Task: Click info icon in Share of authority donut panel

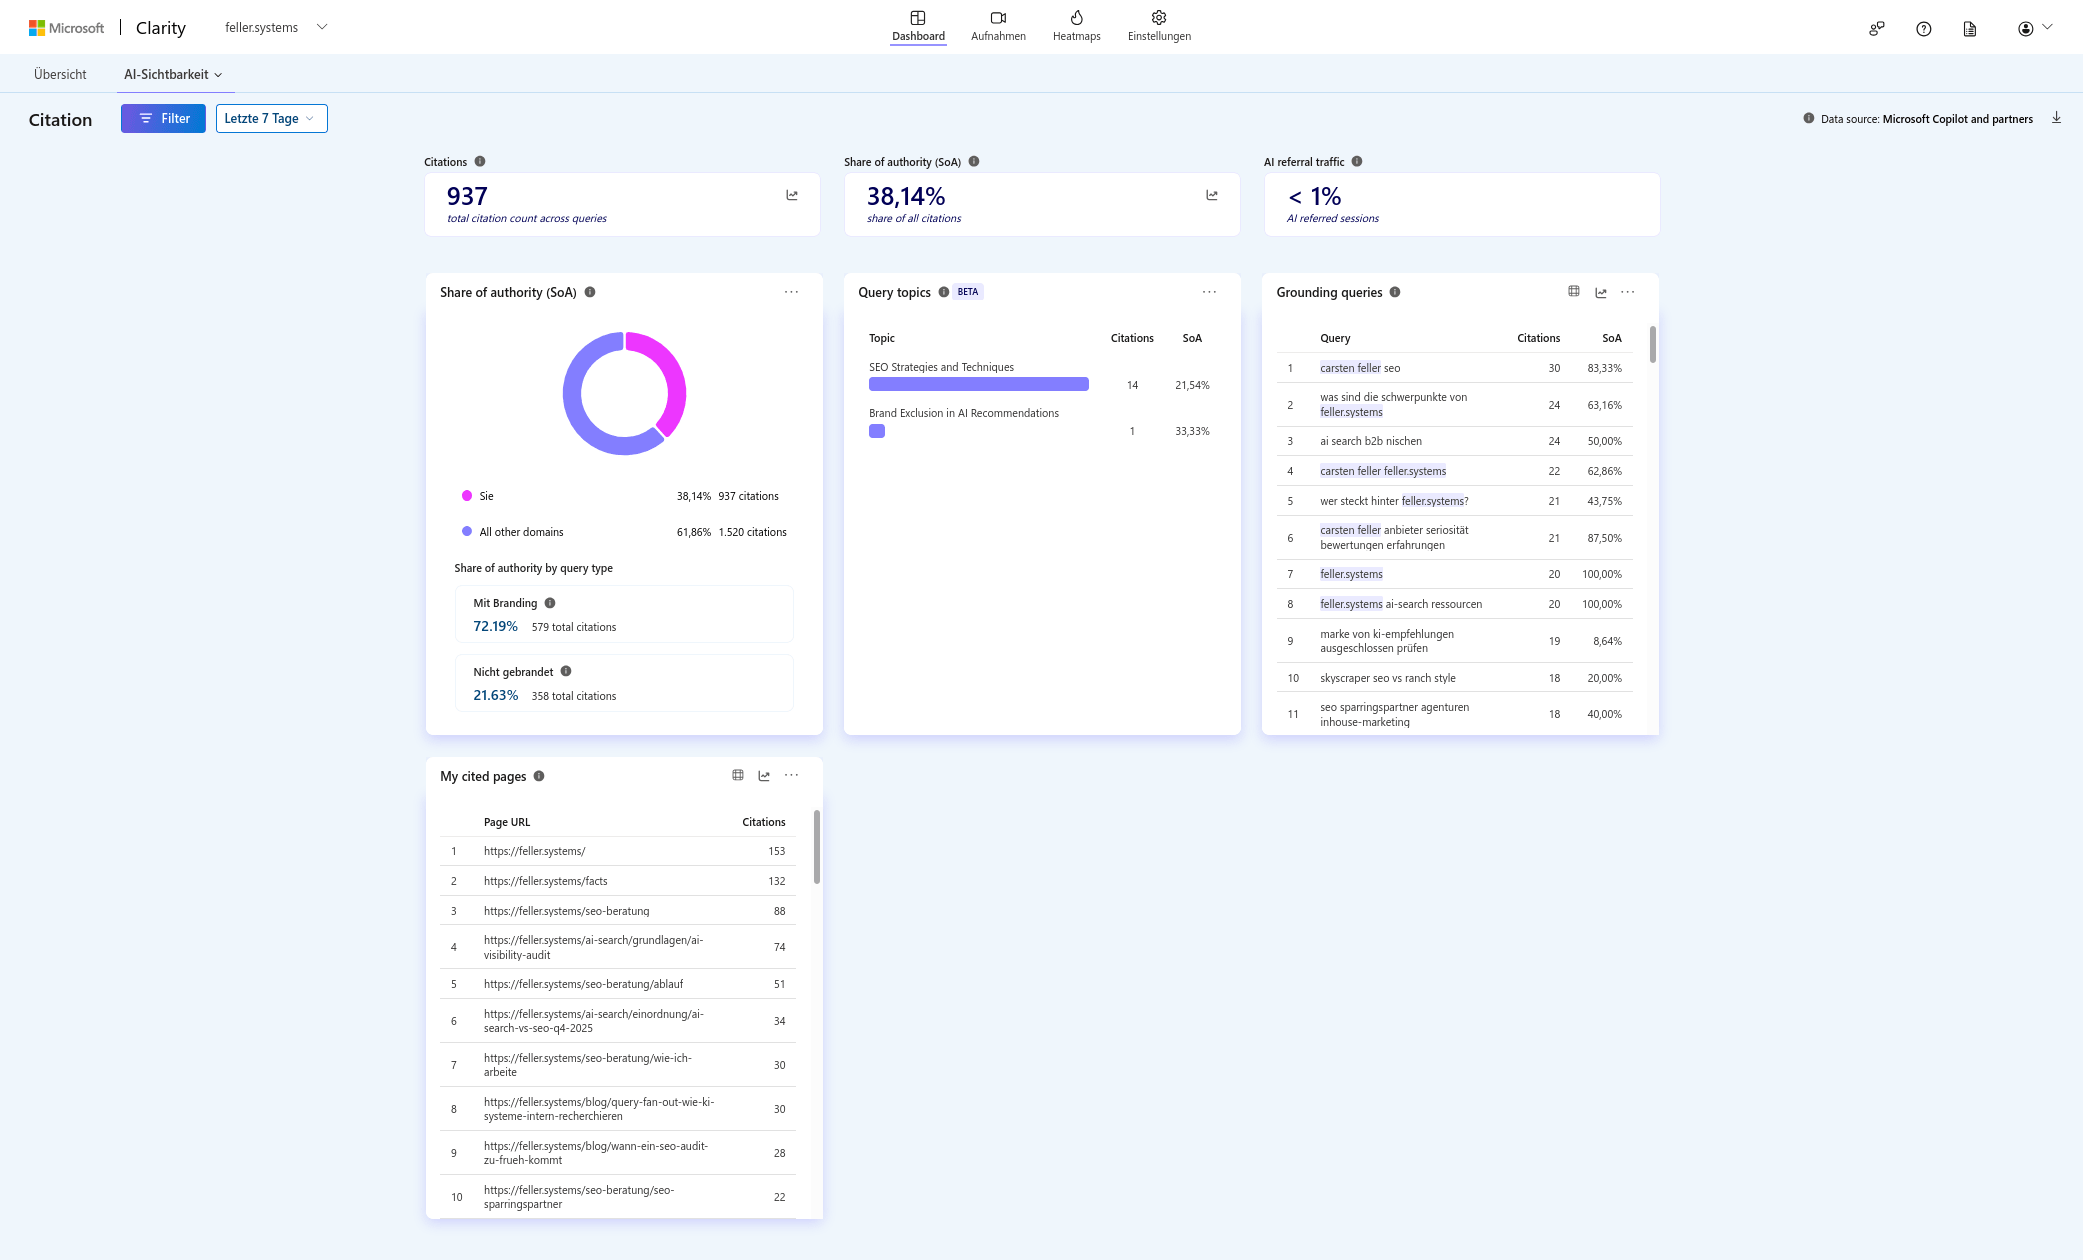Action: point(590,292)
